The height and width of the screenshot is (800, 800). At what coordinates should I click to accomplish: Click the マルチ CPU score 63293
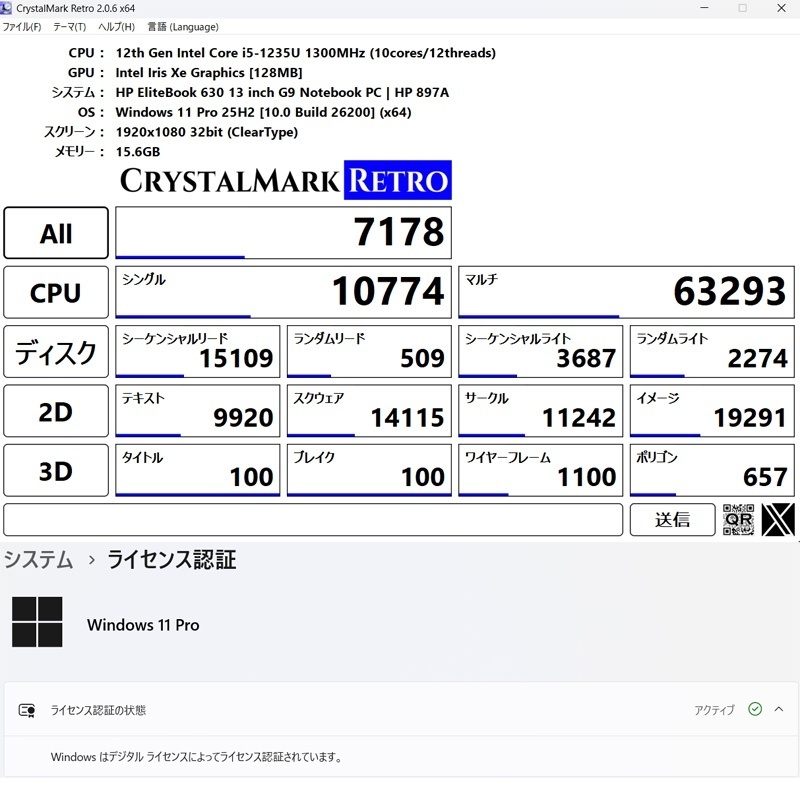(x=627, y=292)
